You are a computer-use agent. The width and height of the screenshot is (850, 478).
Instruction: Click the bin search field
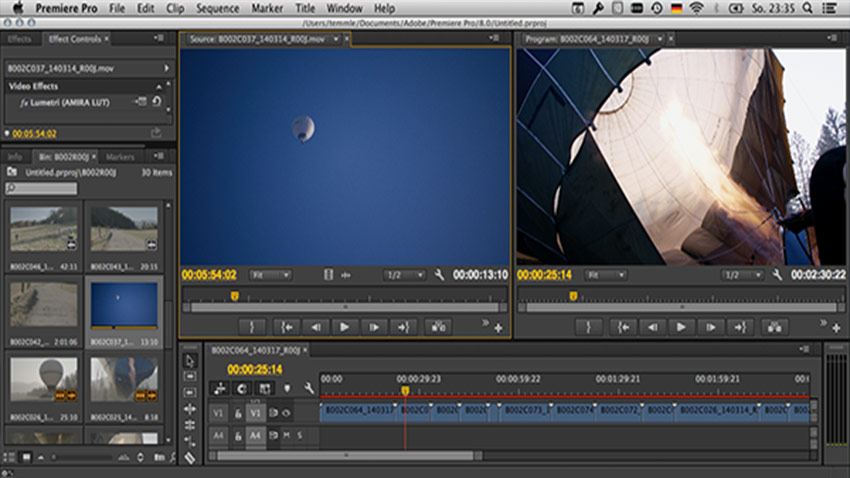[x=41, y=188]
